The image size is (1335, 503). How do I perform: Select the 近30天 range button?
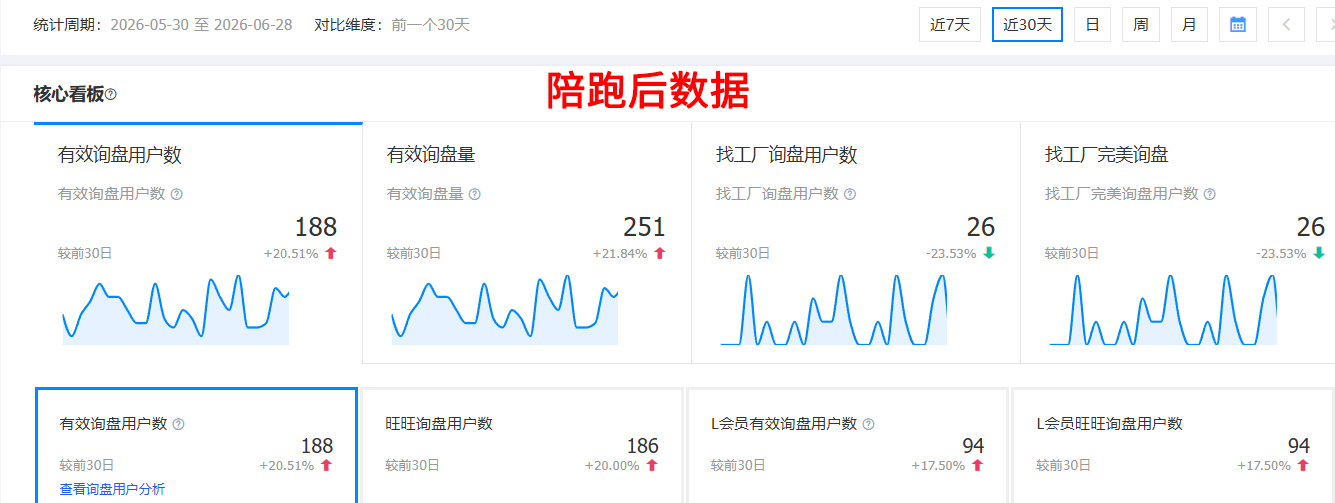click(x=1027, y=25)
